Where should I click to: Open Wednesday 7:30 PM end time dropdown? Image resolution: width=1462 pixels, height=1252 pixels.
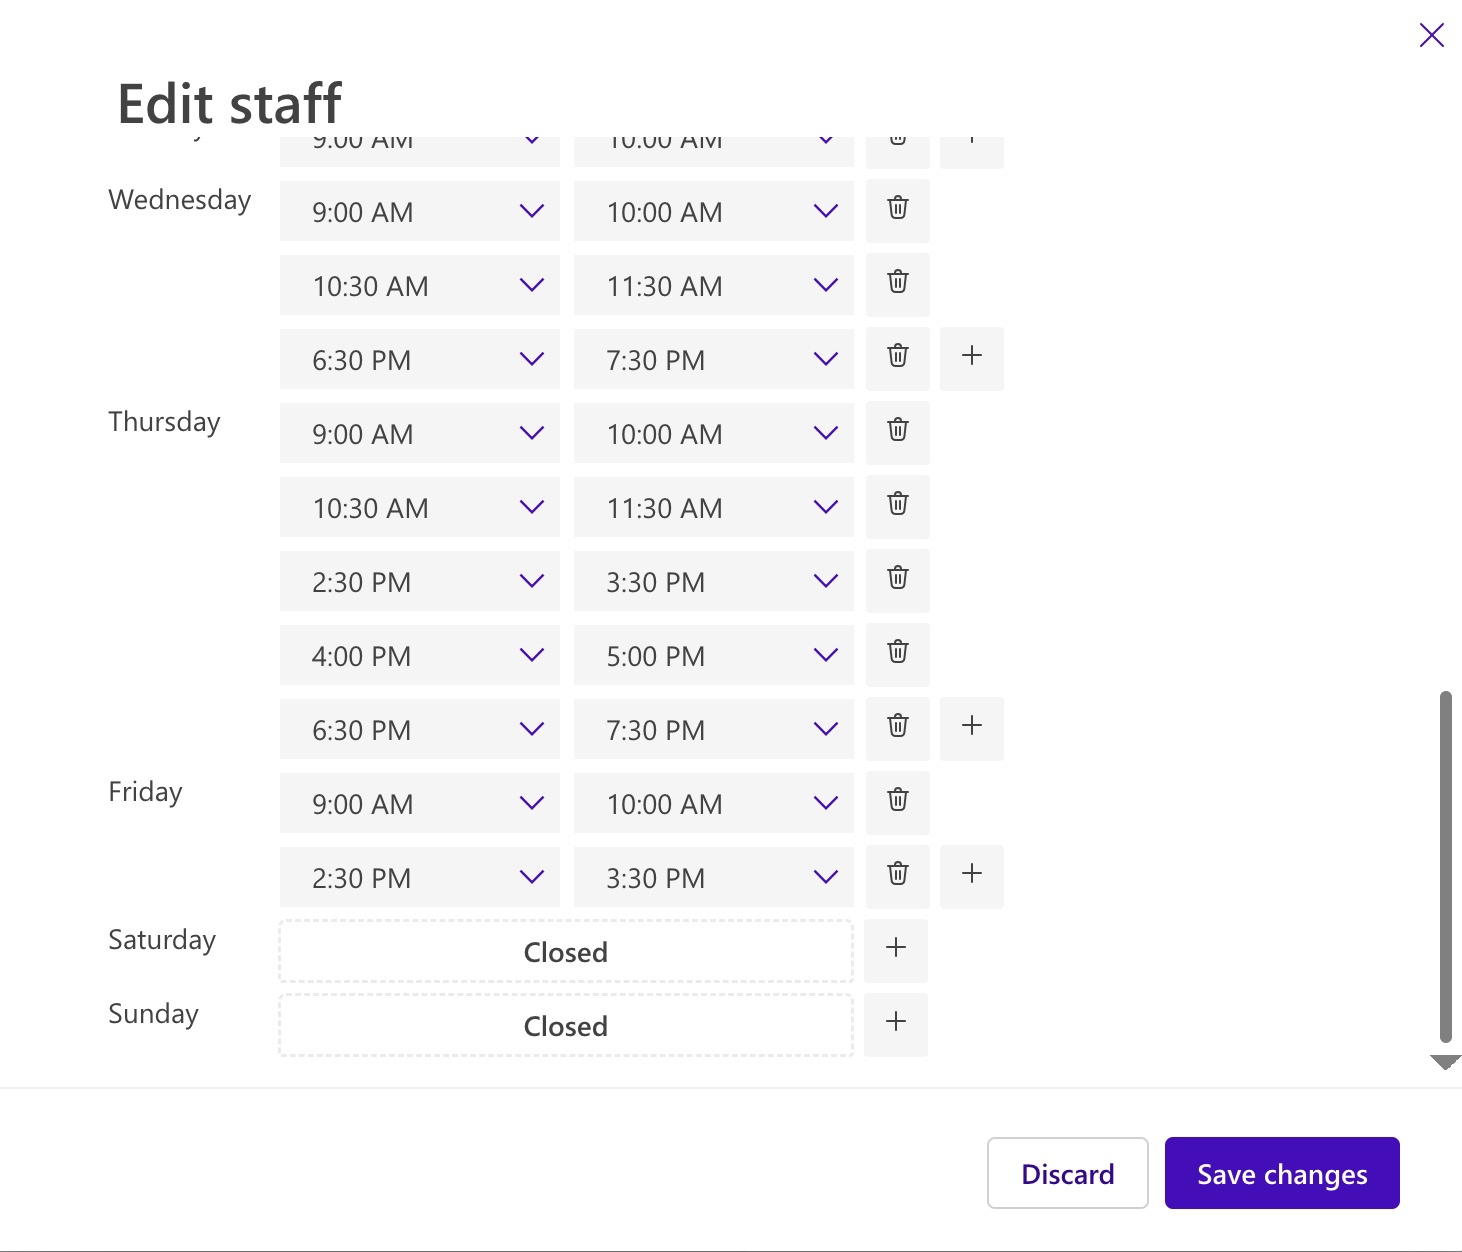pyautogui.click(x=714, y=359)
